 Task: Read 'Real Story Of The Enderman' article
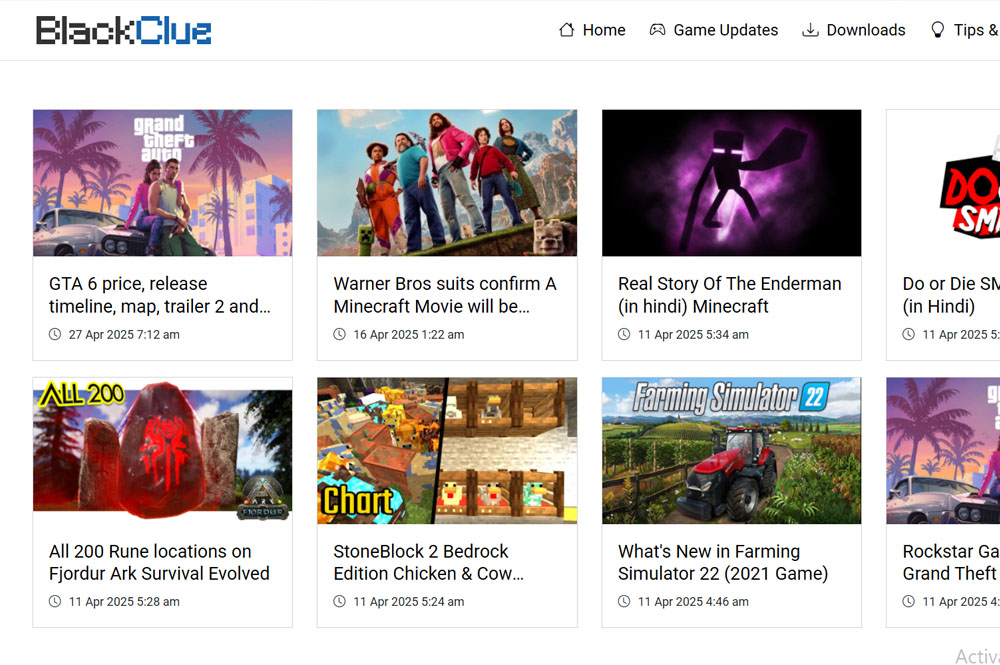tap(730, 295)
